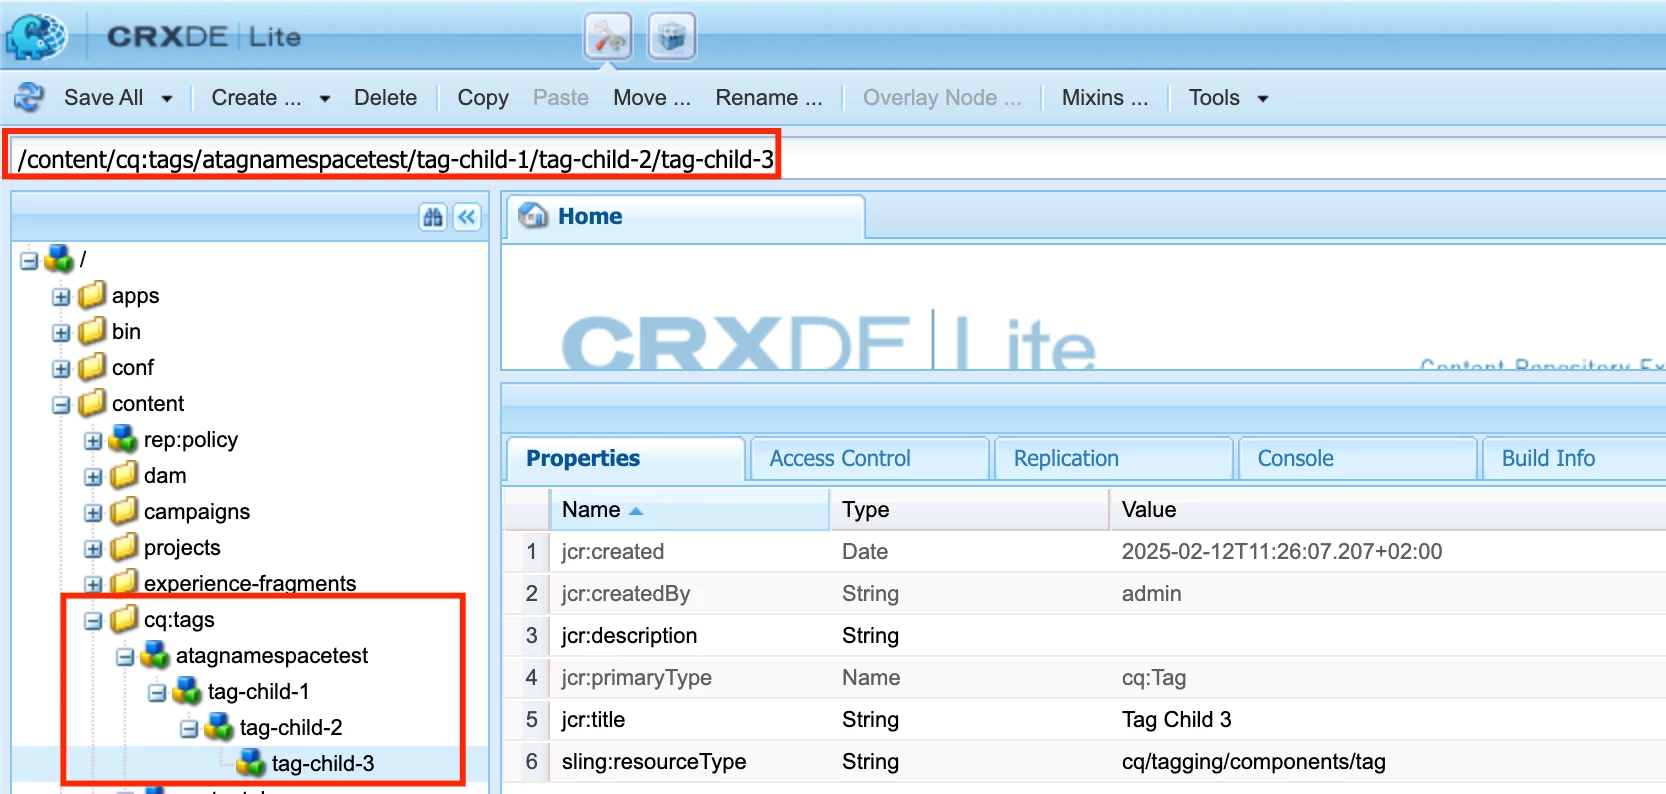1666x794 pixels.
Task: Select the Home tab
Action: click(x=685, y=216)
